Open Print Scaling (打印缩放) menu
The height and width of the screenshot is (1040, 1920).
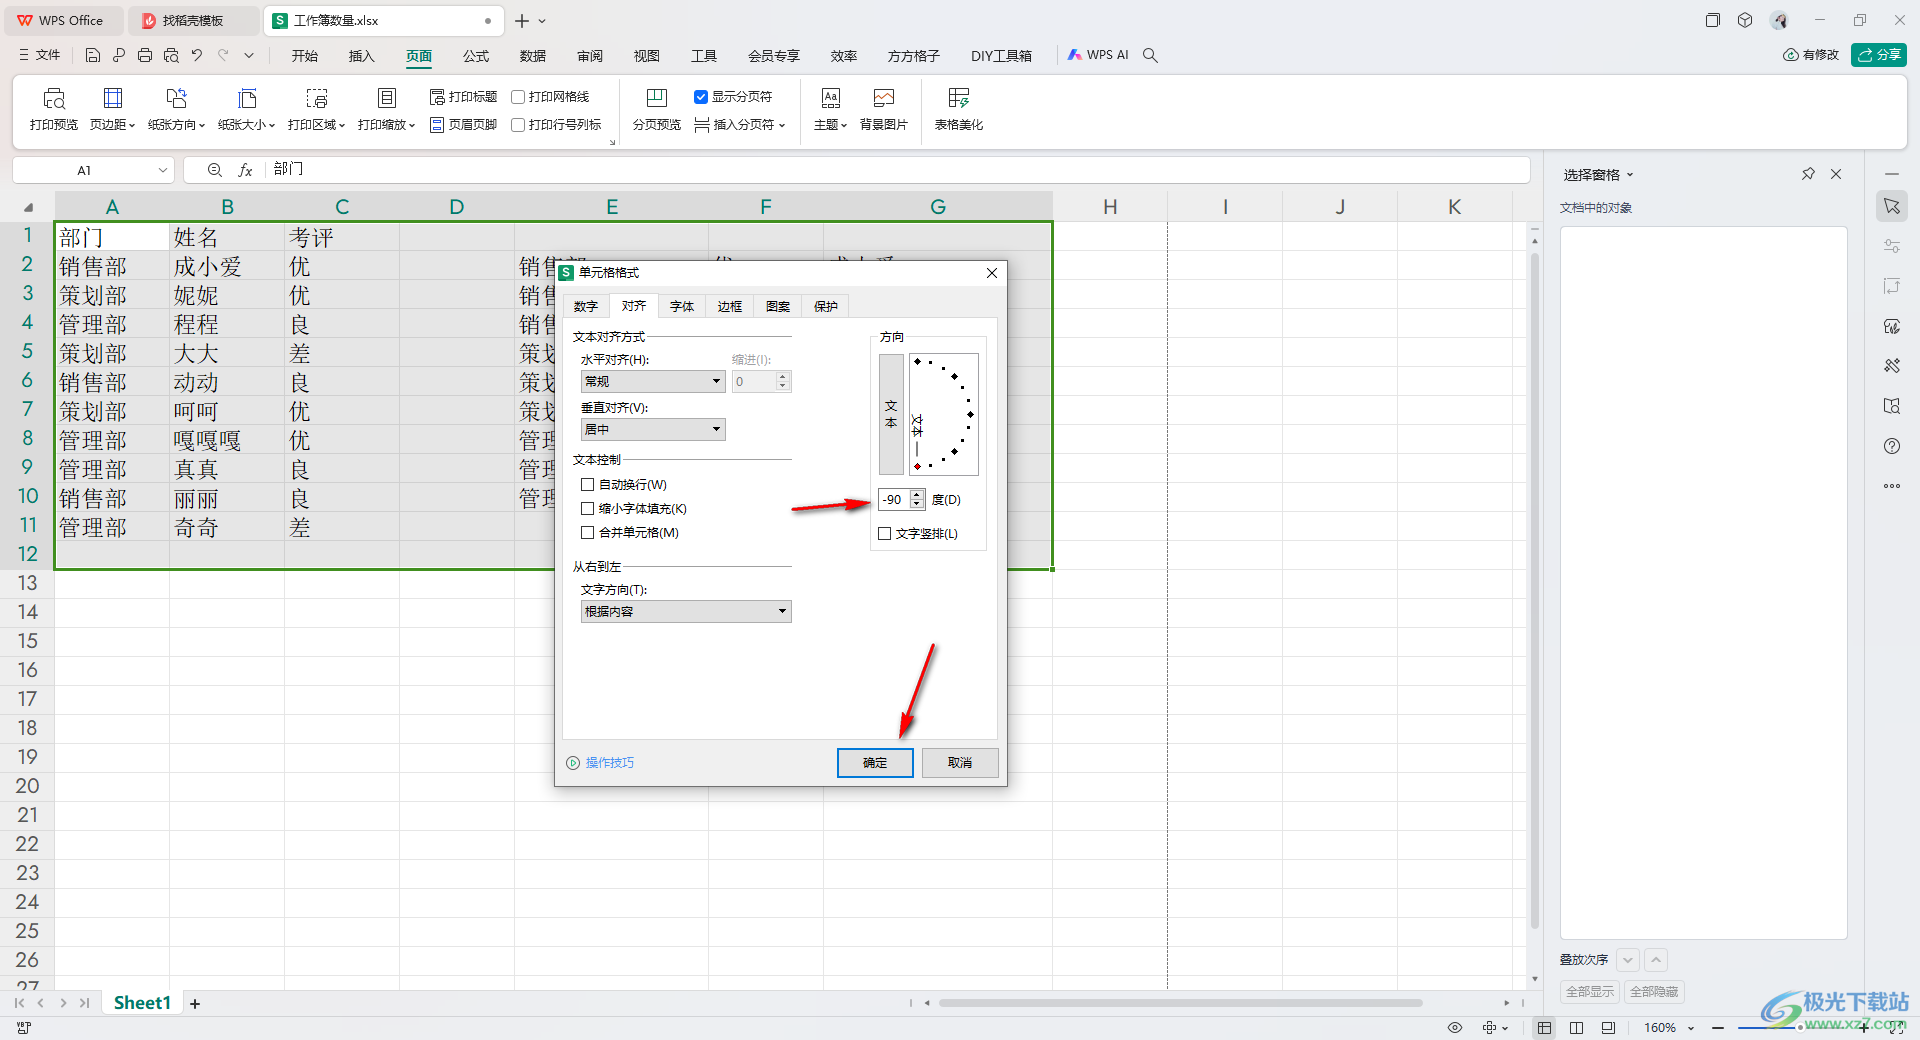click(386, 109)
